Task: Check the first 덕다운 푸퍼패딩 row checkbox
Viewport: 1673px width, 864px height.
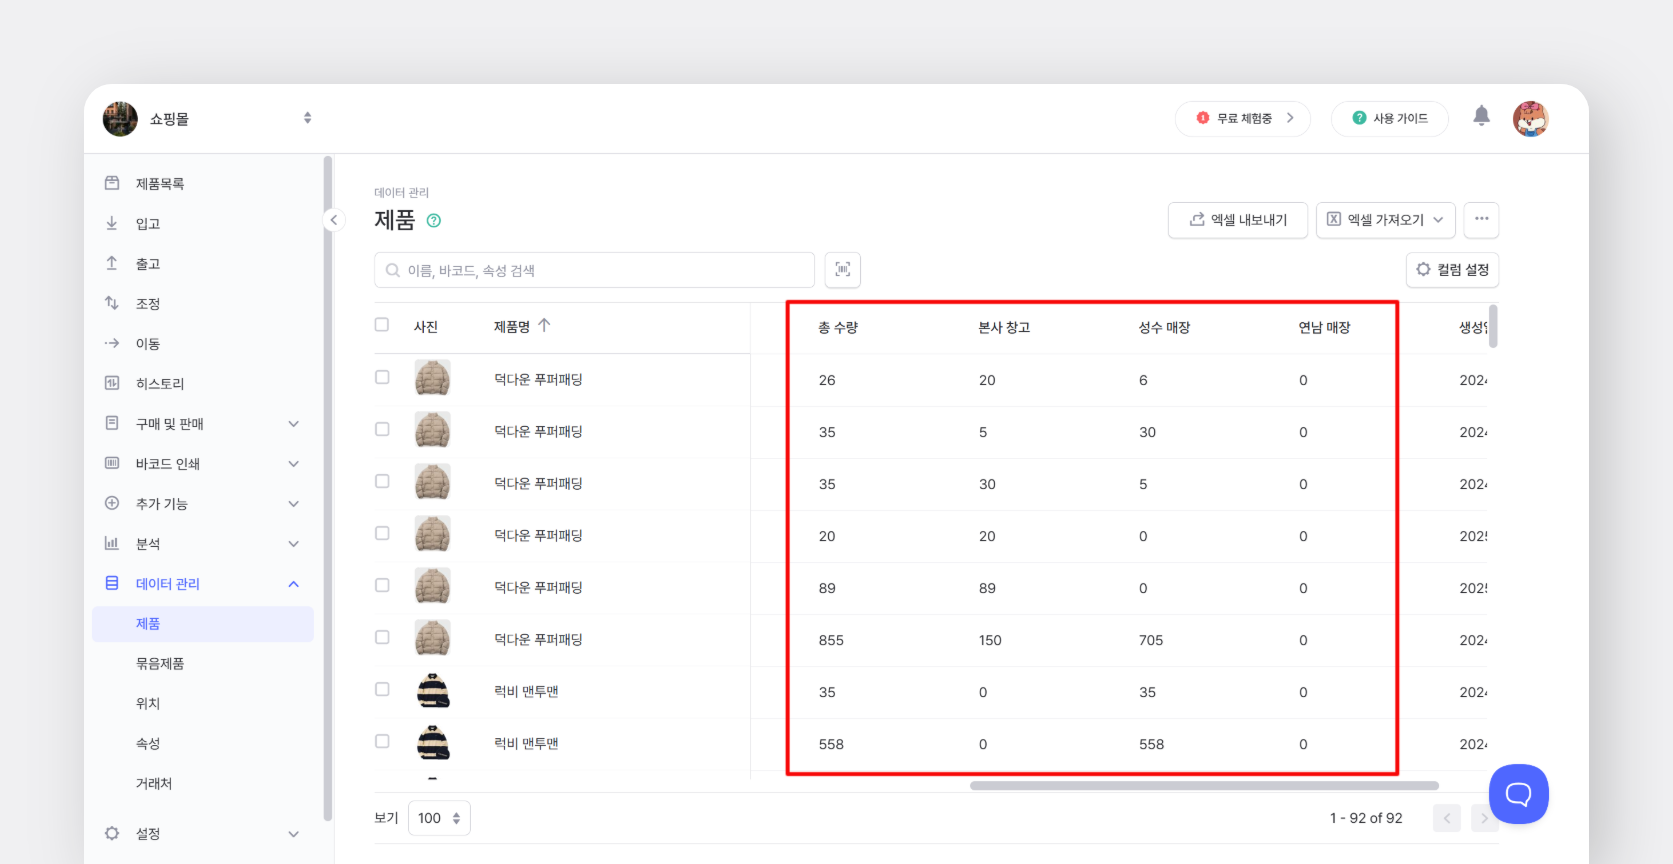Action: click(382, 378)
